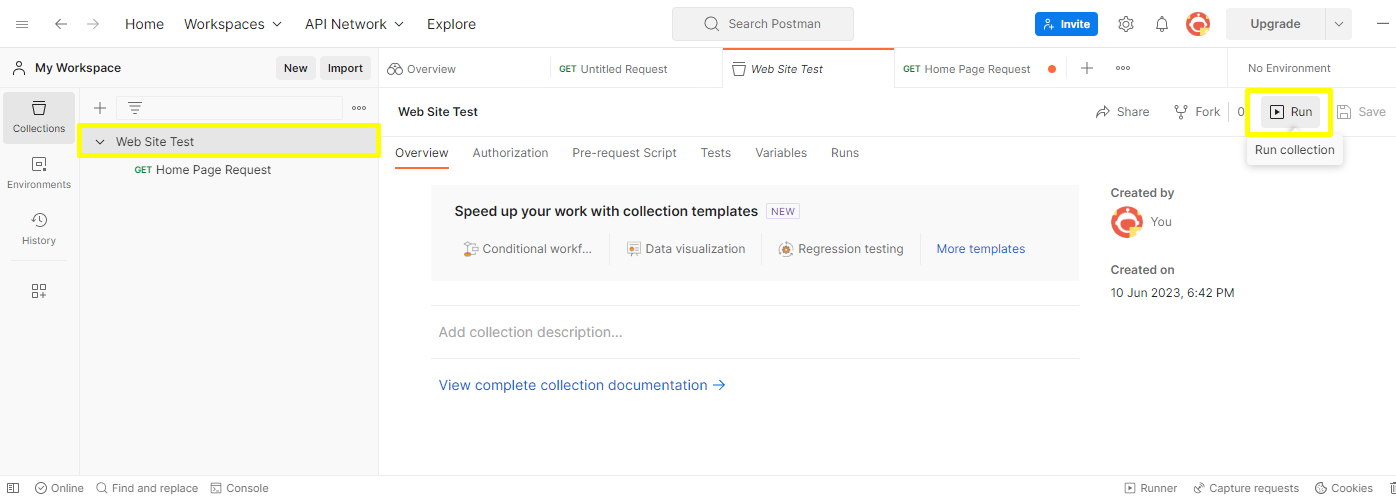Click the Run collection button
The image size is (1396, 498).
(1290, 112)
